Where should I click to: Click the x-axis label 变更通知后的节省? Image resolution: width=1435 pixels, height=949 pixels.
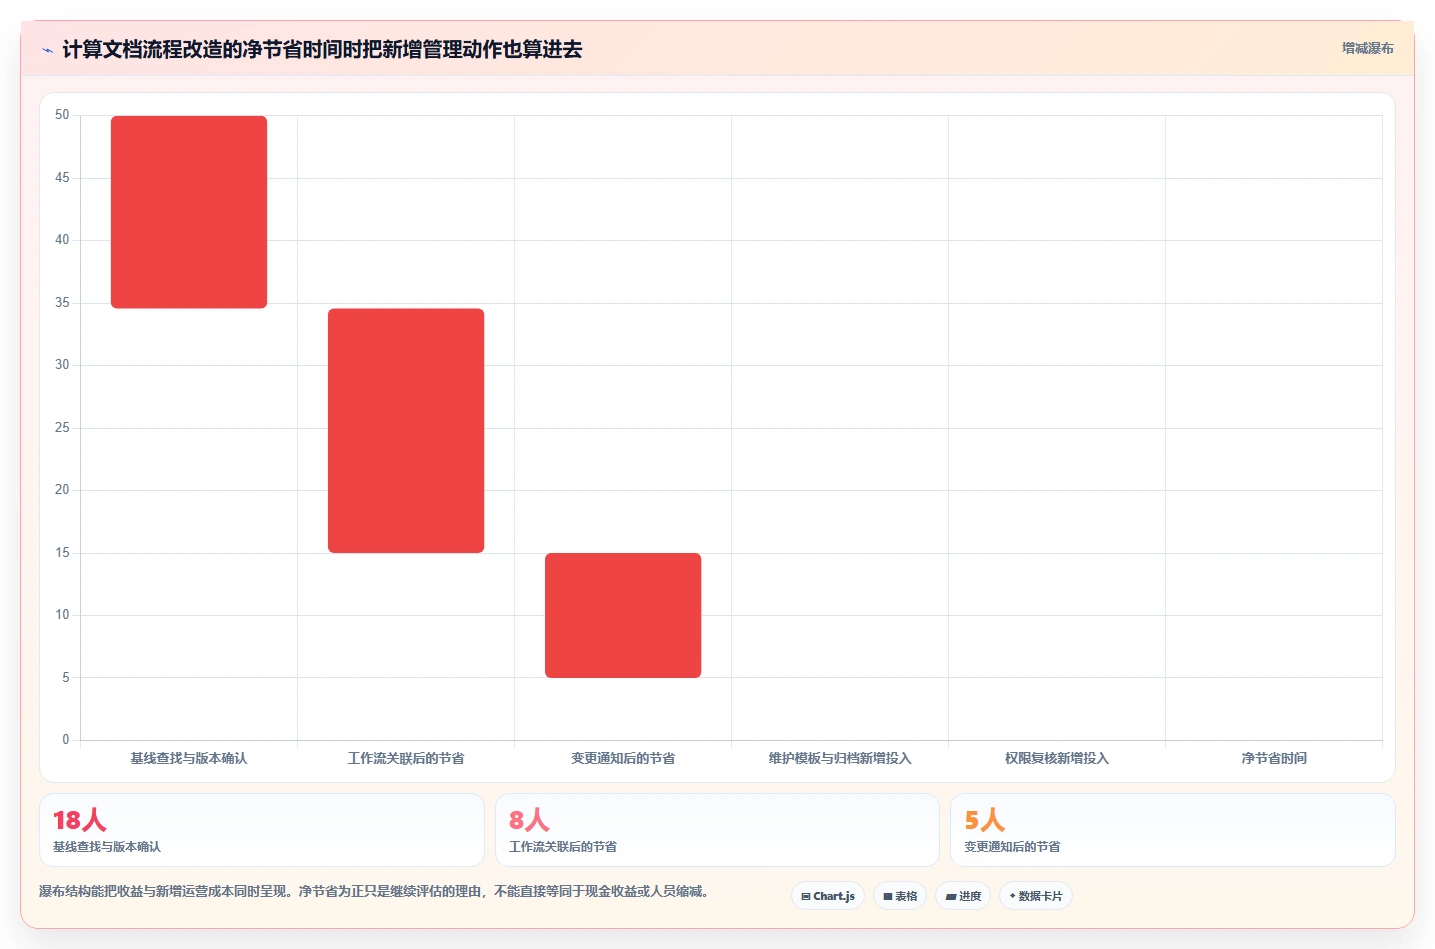pos(623,758)
